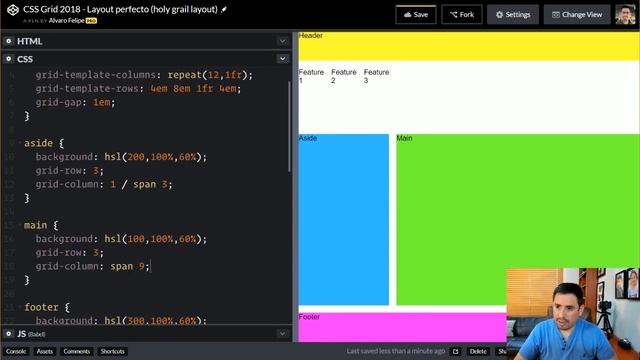Open the author Alvaro Felipe profile link
Viewport: 640px width, 360px height.
[x=67, y=20]
